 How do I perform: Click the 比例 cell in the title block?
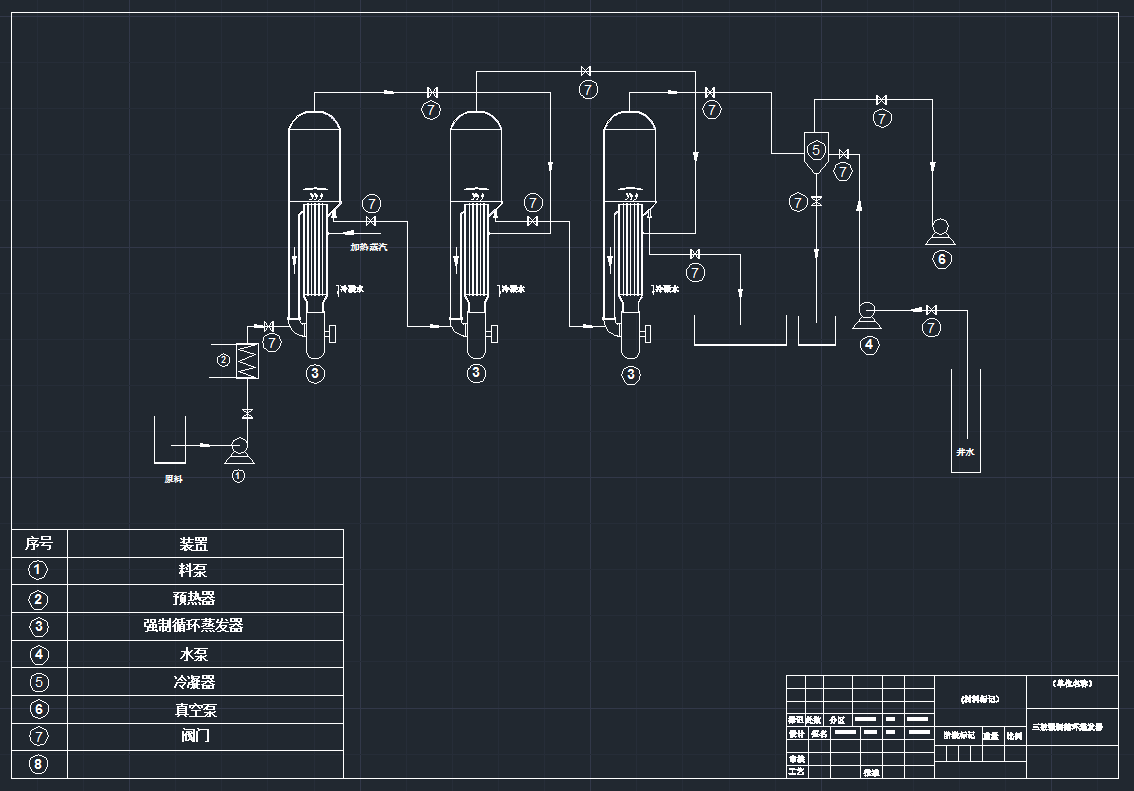pos(1015,735)
